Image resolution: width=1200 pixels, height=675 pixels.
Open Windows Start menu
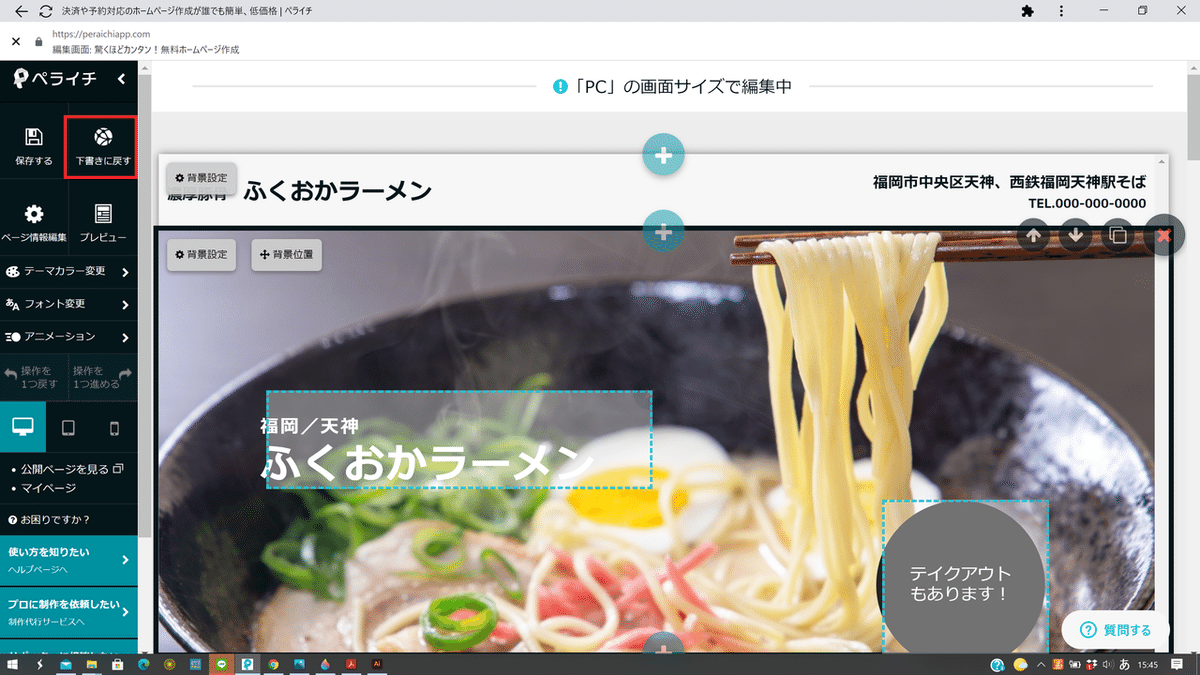coord(13,664)
